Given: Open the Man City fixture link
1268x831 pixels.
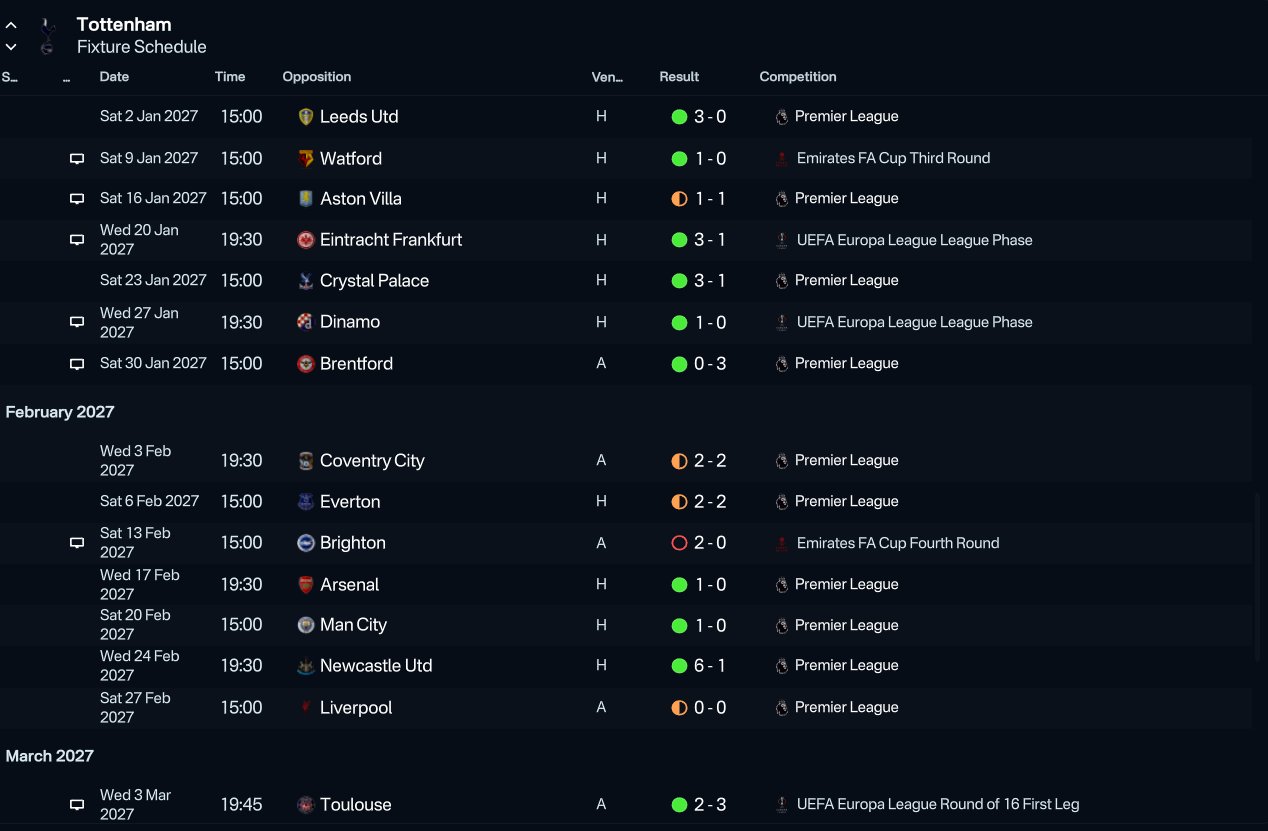Looking at the screenshot, I should point(353,625).
